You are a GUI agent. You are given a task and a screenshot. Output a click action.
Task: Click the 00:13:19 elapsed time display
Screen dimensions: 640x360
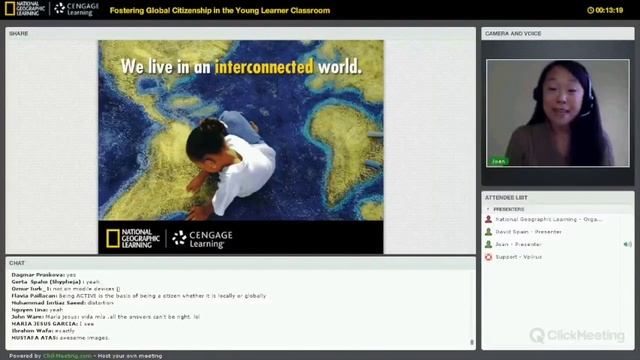click(x=609, y=10)
